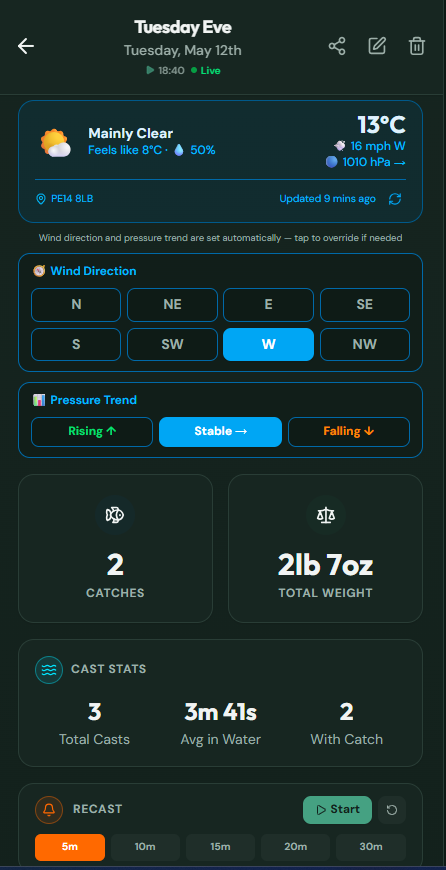Click the pressure icon beside 1010 hPa
This screenshot has width=446, height=870.
click(332, 162)
